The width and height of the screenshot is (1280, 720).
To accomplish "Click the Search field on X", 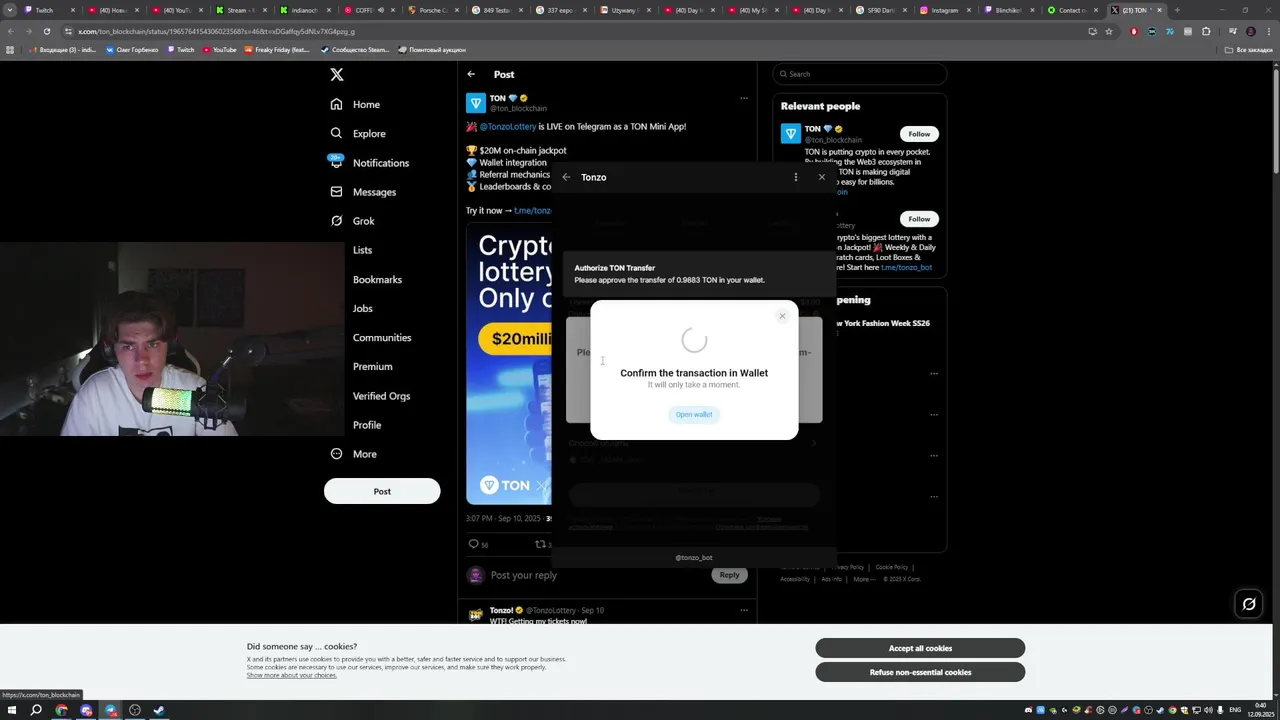I will [x=859, y=74].
